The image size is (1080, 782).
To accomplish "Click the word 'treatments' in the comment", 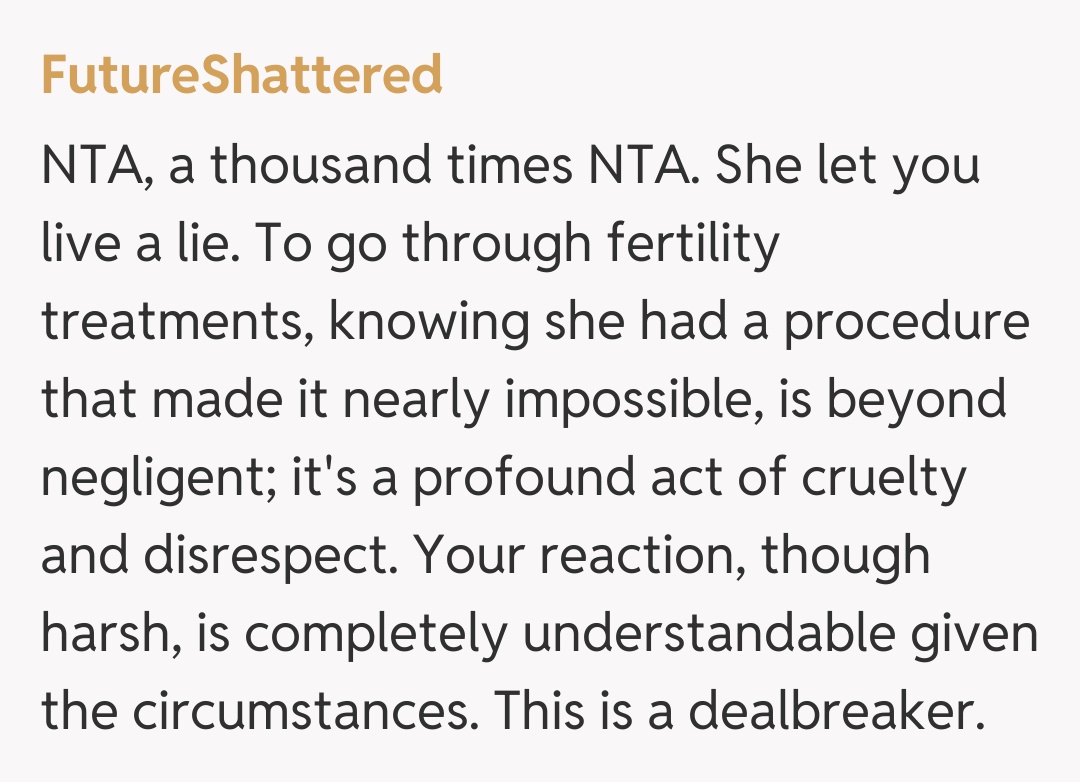I will pos(173,320).
